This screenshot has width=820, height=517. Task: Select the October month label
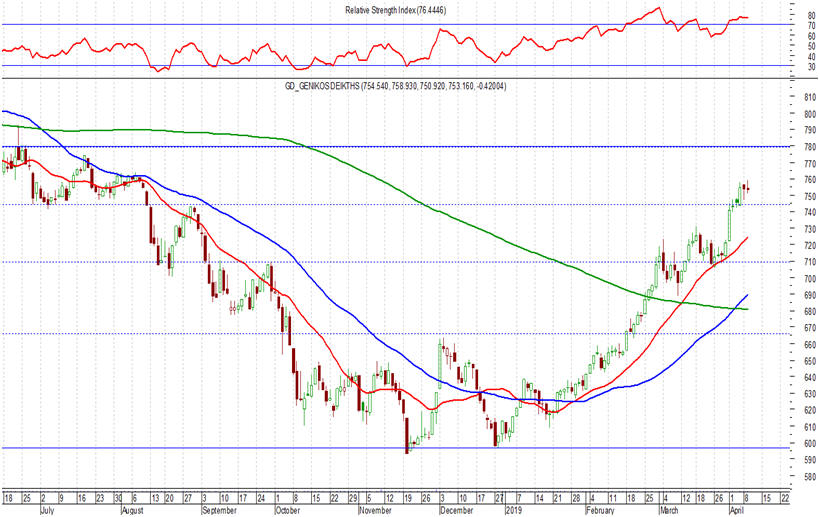(288, 510)
